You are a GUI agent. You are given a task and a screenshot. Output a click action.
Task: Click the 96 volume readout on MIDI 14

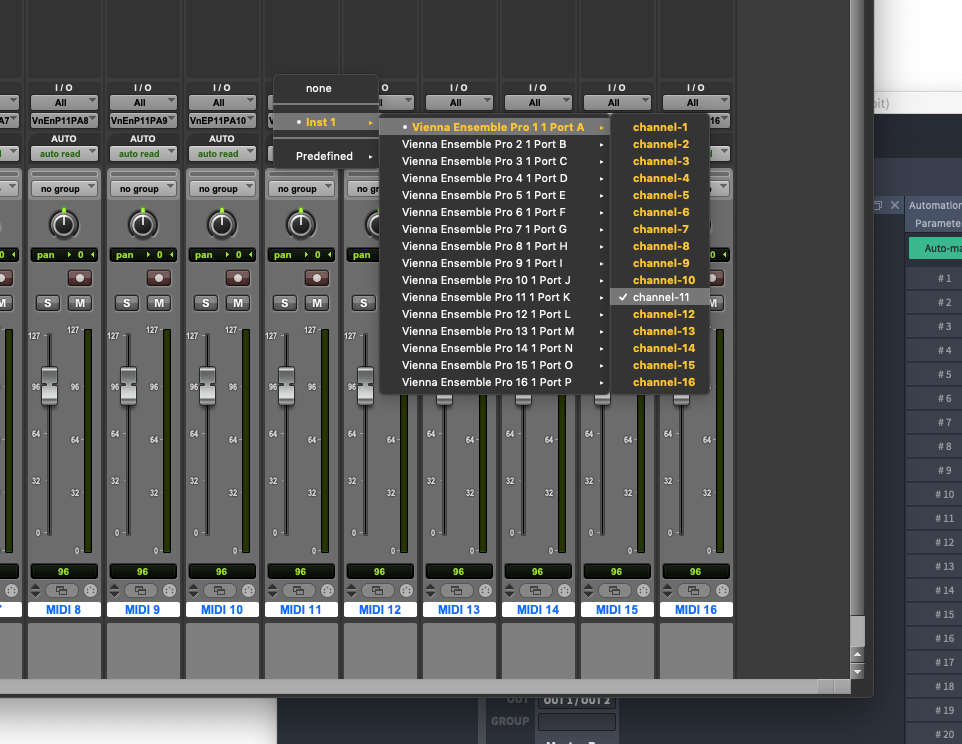tap(537, 571)
